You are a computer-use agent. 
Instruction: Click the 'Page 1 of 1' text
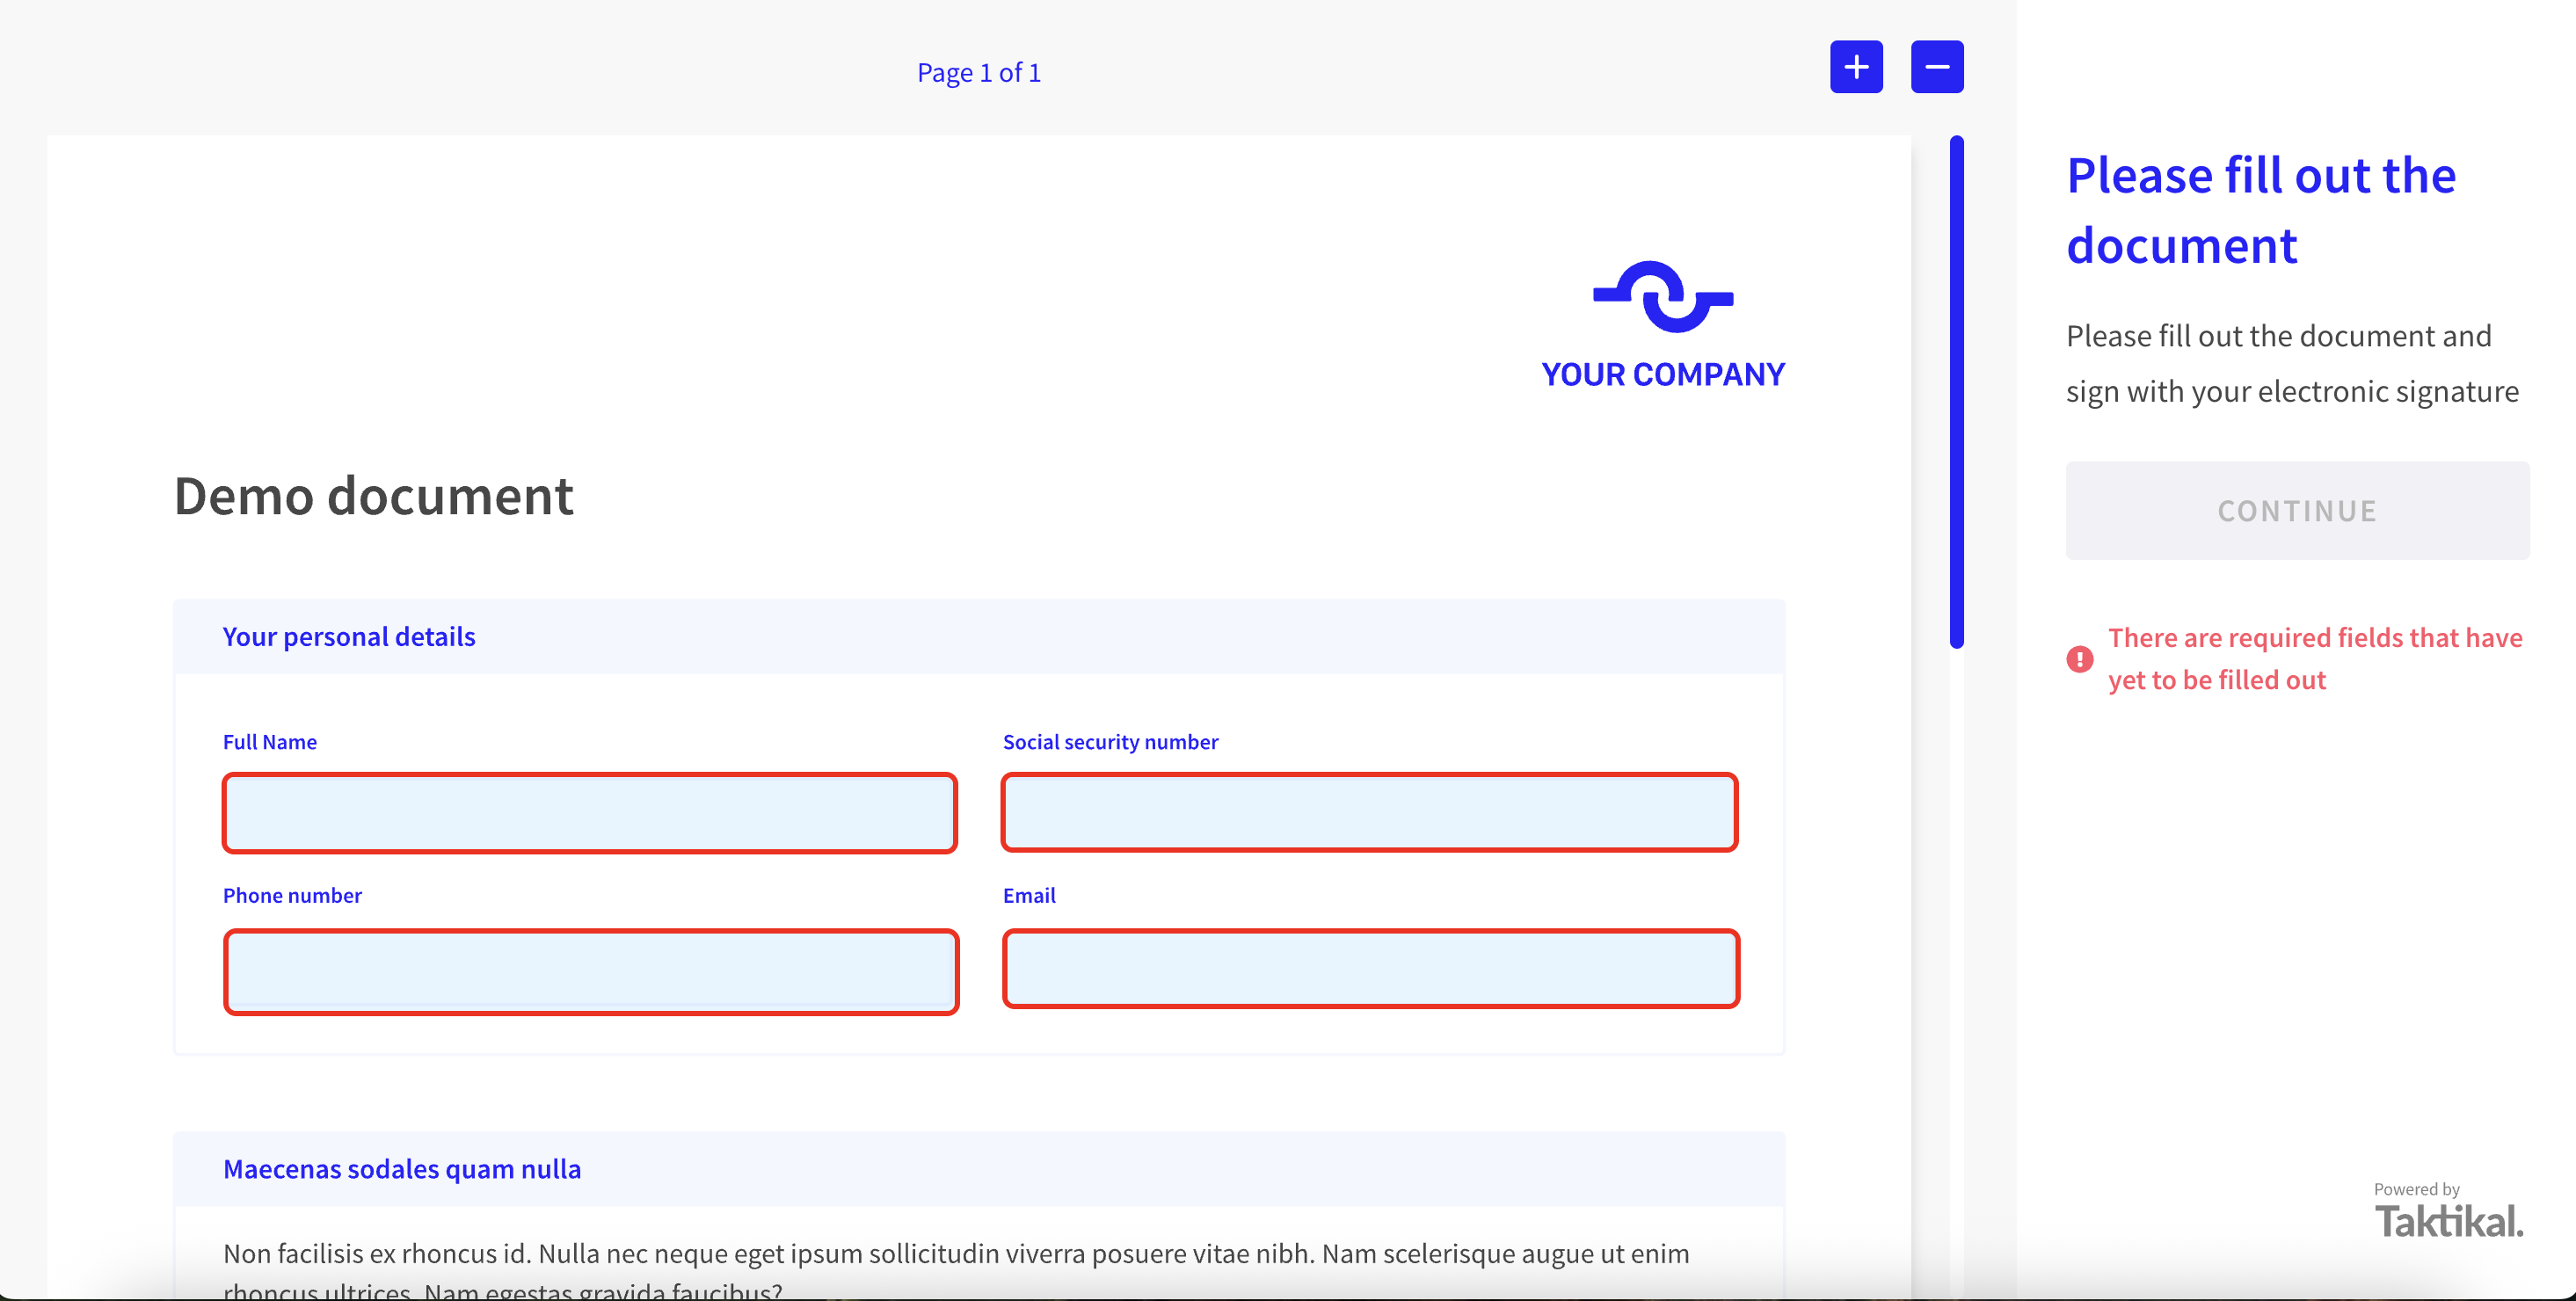(x=979, y=72)
